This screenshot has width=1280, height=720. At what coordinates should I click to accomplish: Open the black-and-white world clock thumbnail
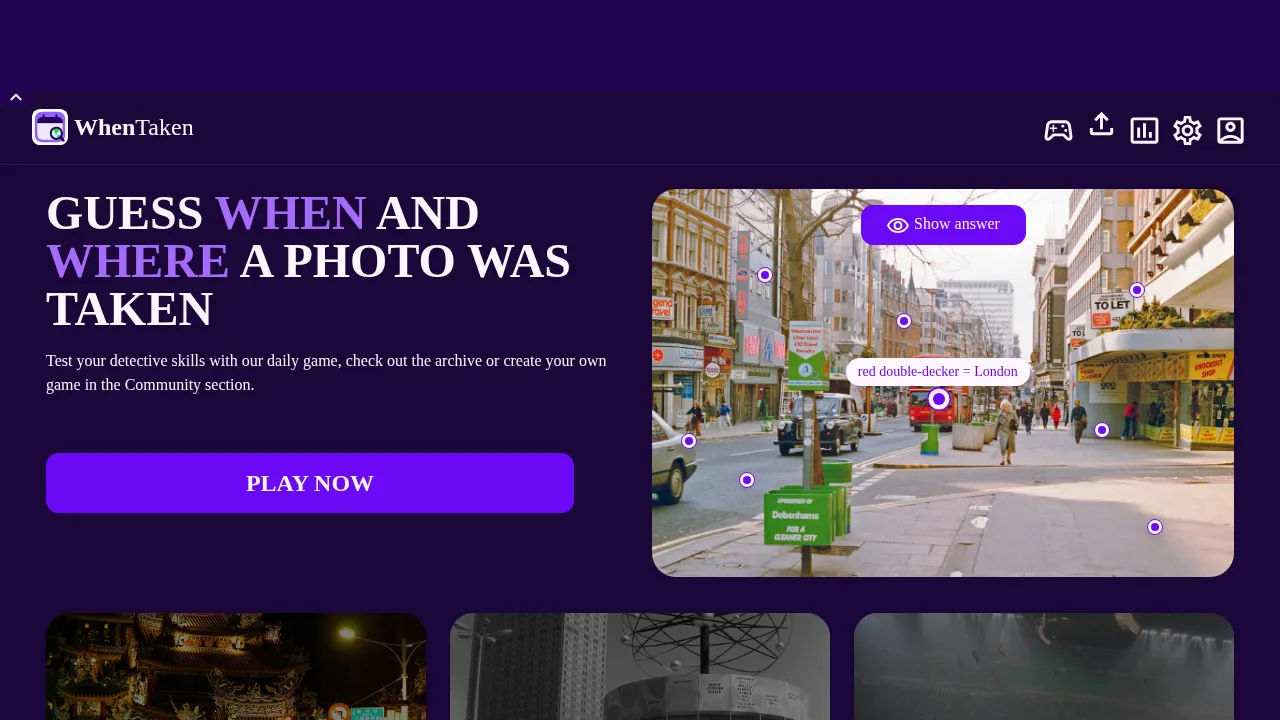(640, 666)
